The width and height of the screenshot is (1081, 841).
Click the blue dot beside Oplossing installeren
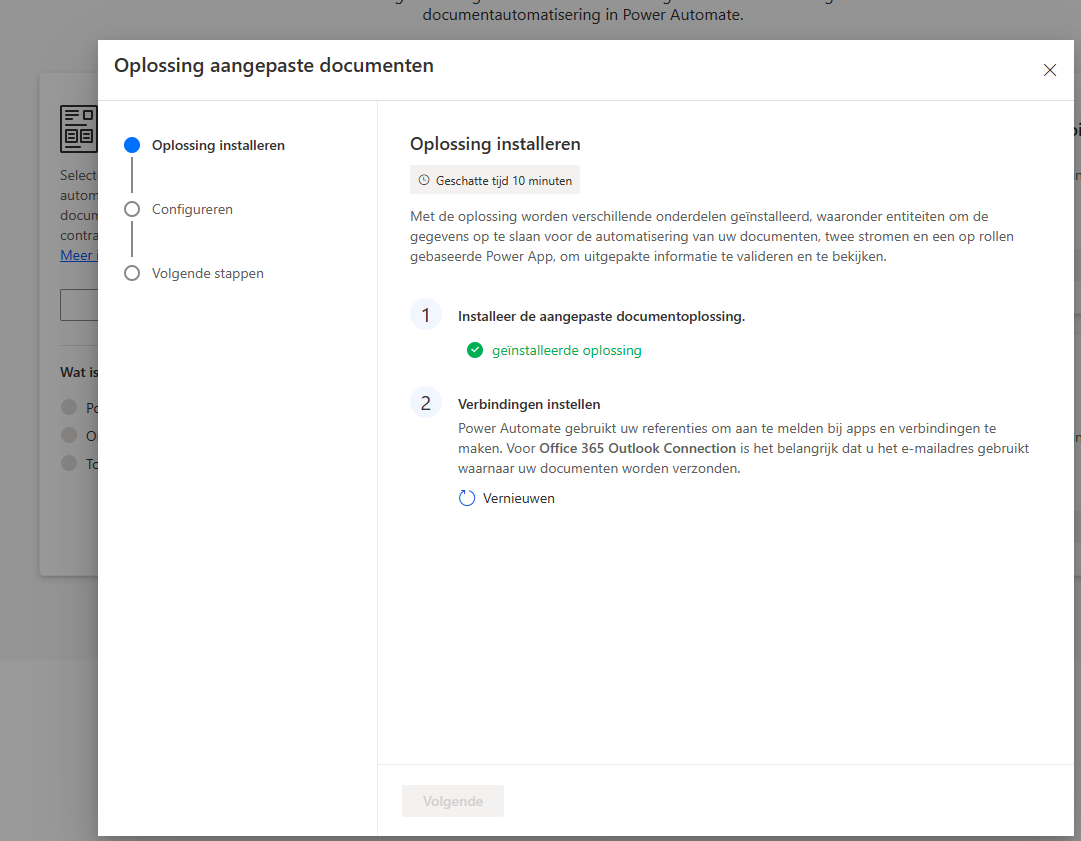tap(132, 145)
